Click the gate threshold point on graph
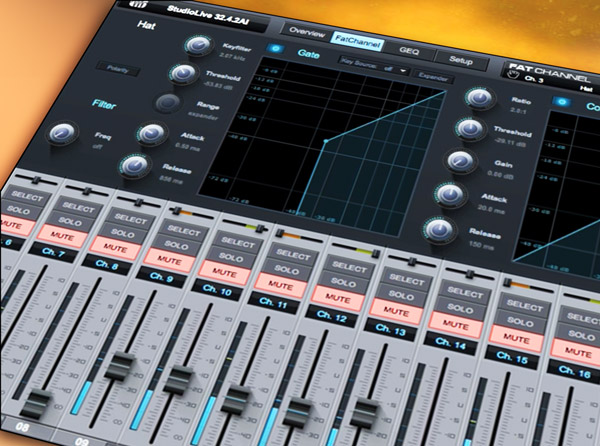Image resolution: width=600 pixels, height=446 pixels. [326, 141]
